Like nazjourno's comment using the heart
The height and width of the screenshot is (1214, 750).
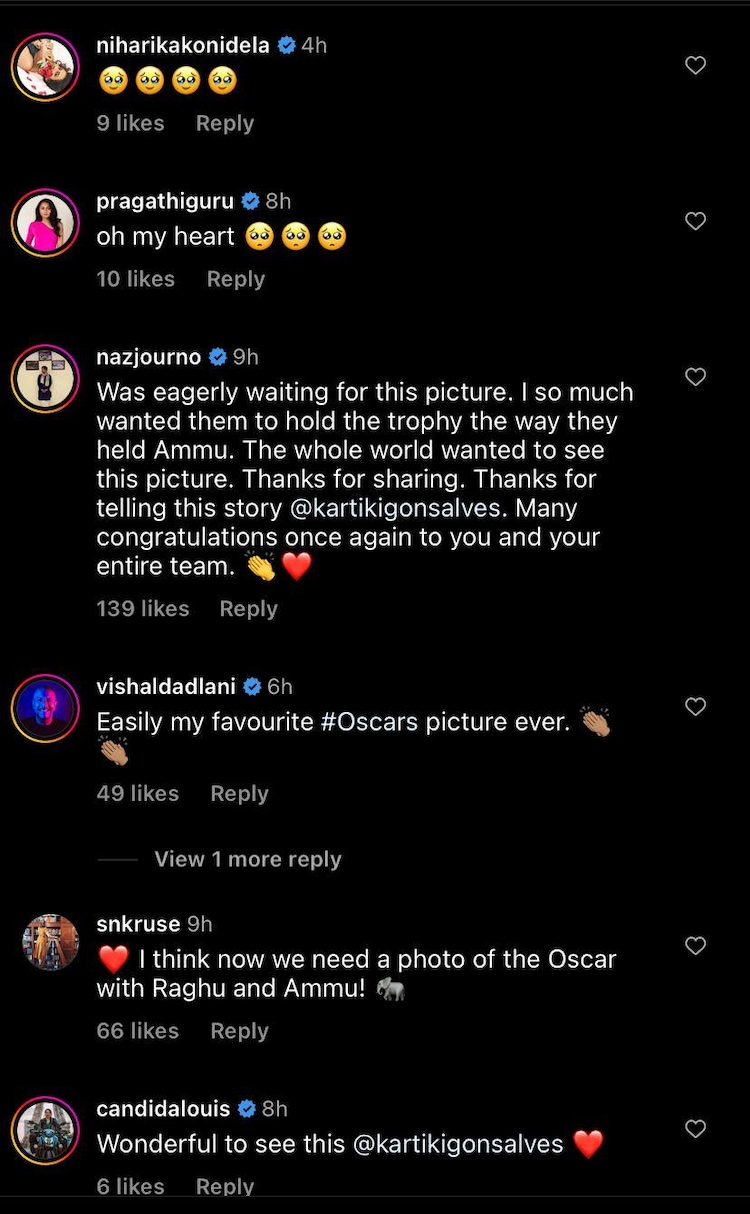click(695, 377)
